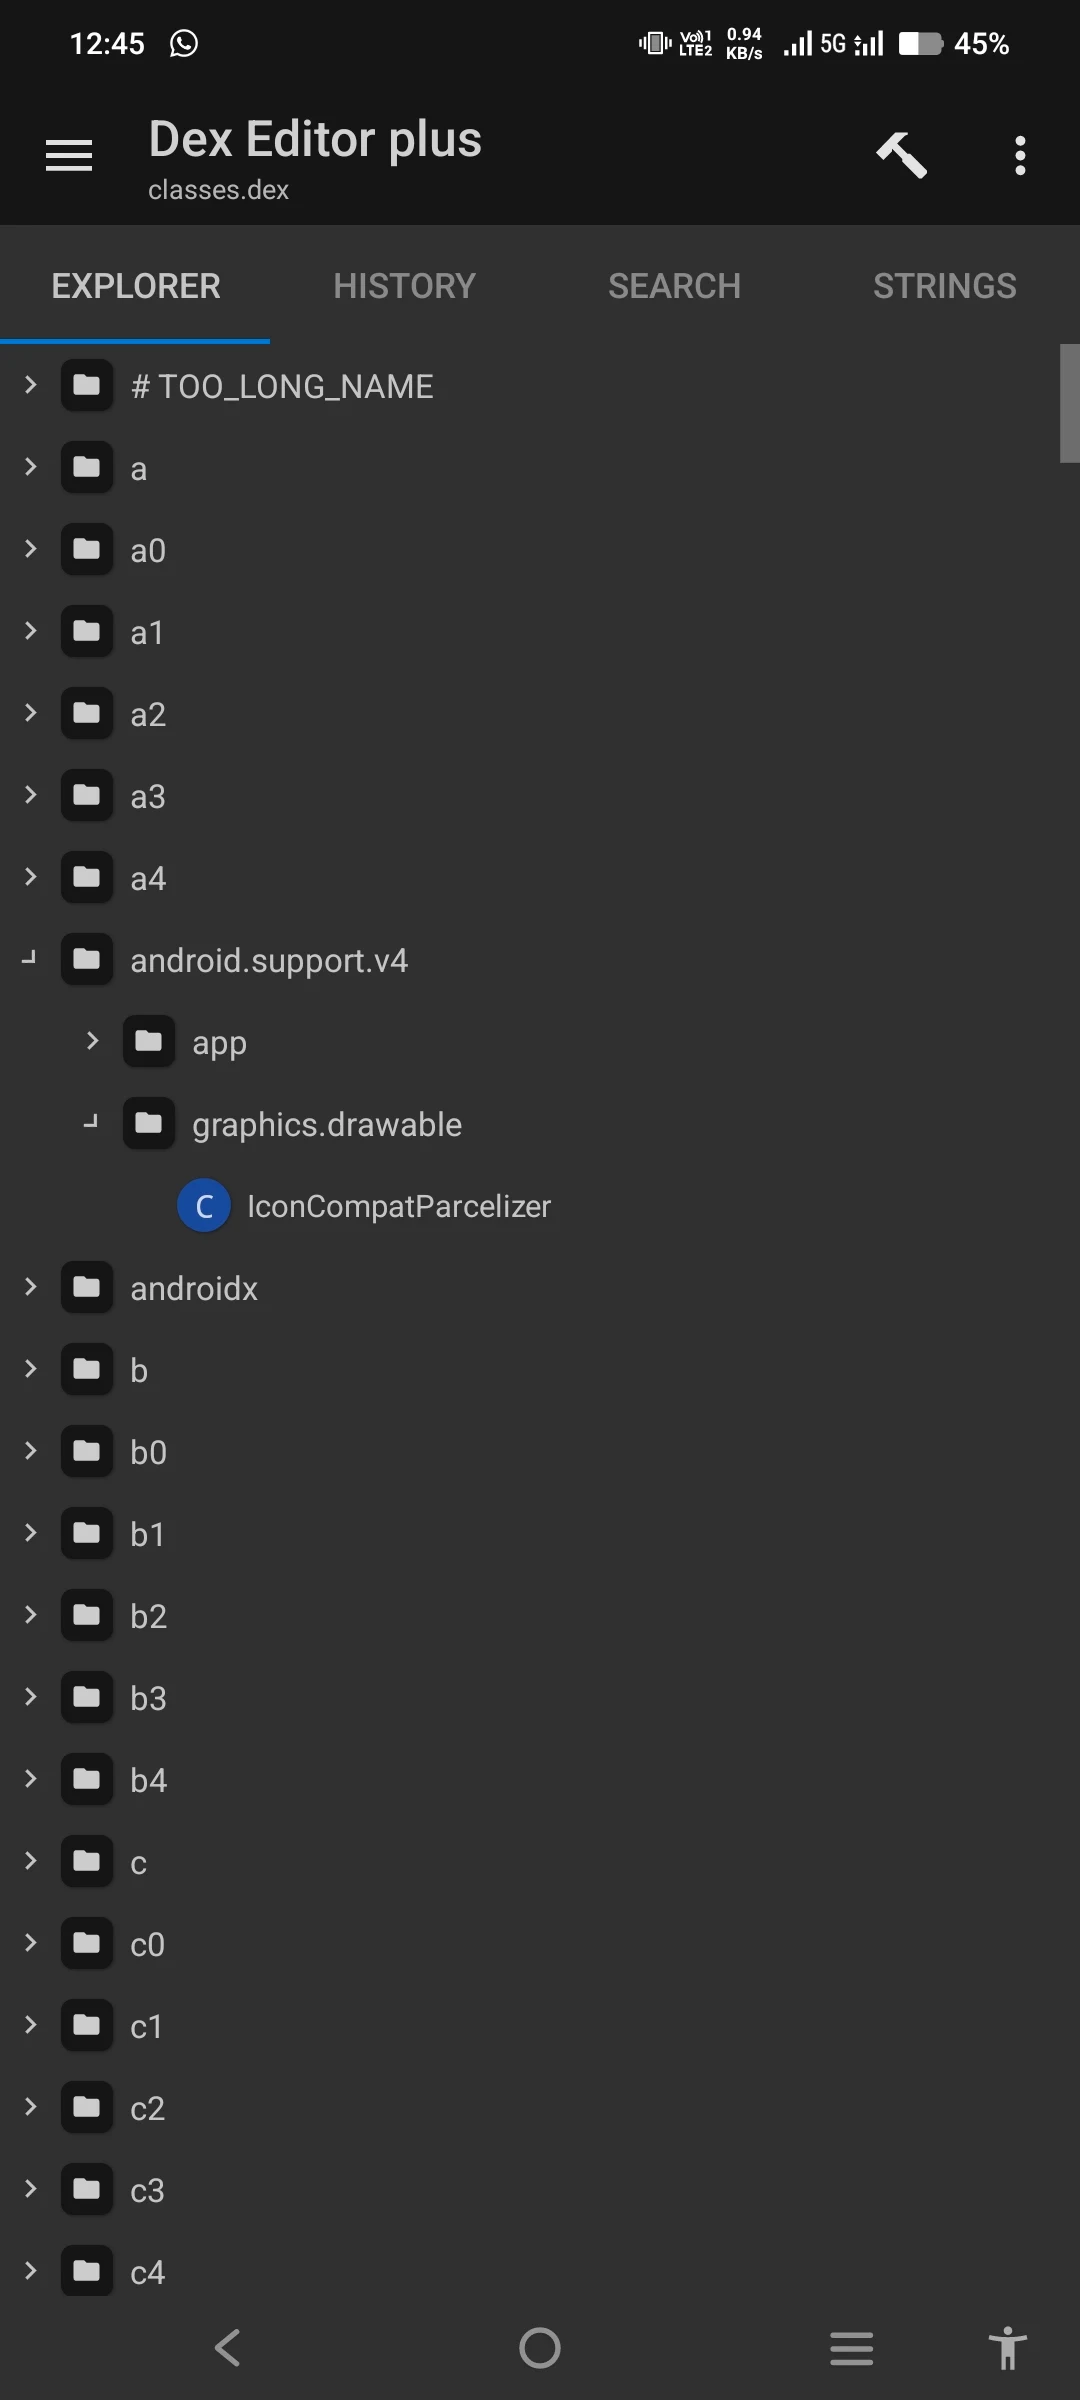Switch to the STRINGS tab
Image resolution: width=1080 pixels, height=2400 pixels.
[944, 286]
